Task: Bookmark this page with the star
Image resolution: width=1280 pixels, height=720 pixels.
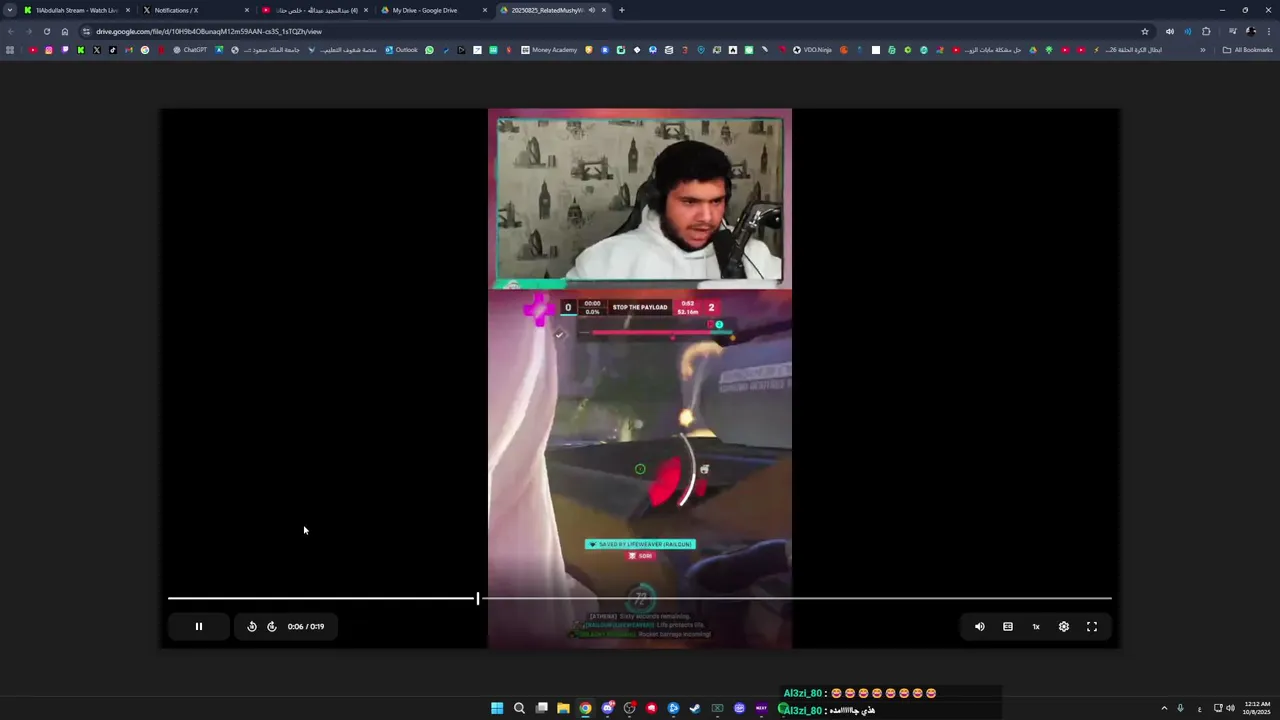Action: click(x=1145, y=31)
